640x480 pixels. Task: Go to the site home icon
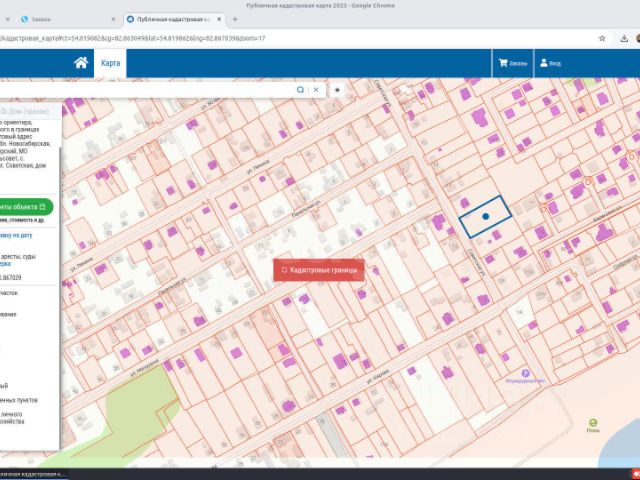click(x=81, y=63)
